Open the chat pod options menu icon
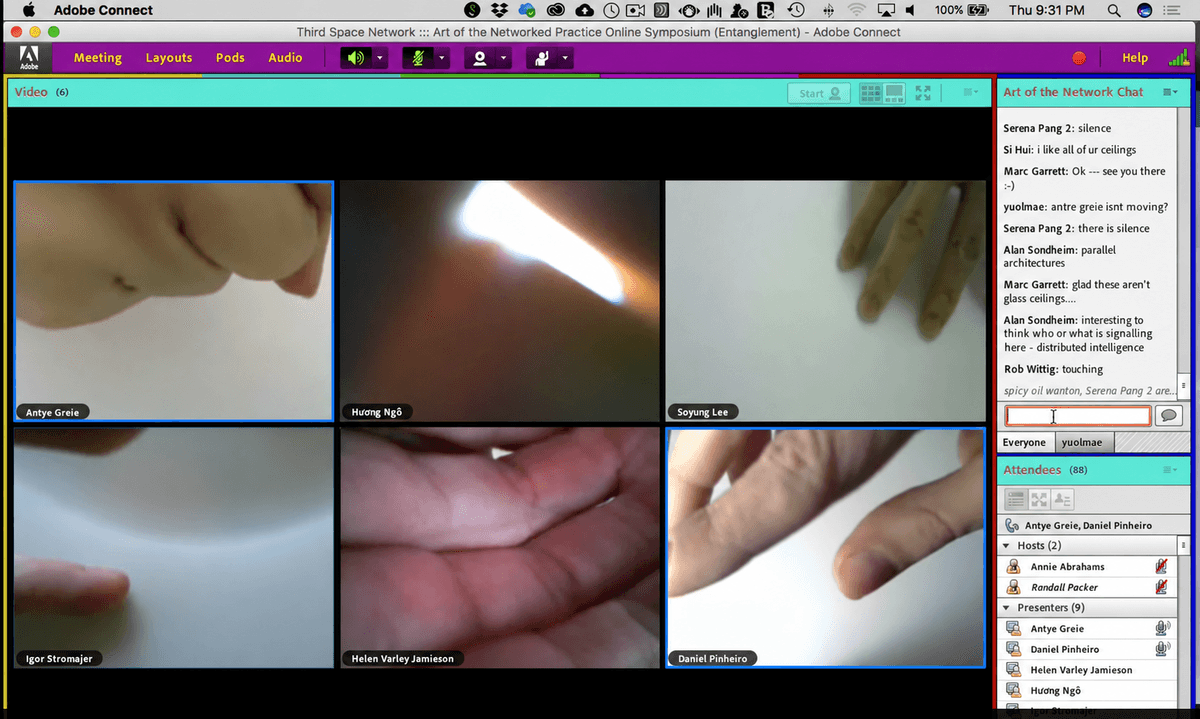 coord(1170,92)
